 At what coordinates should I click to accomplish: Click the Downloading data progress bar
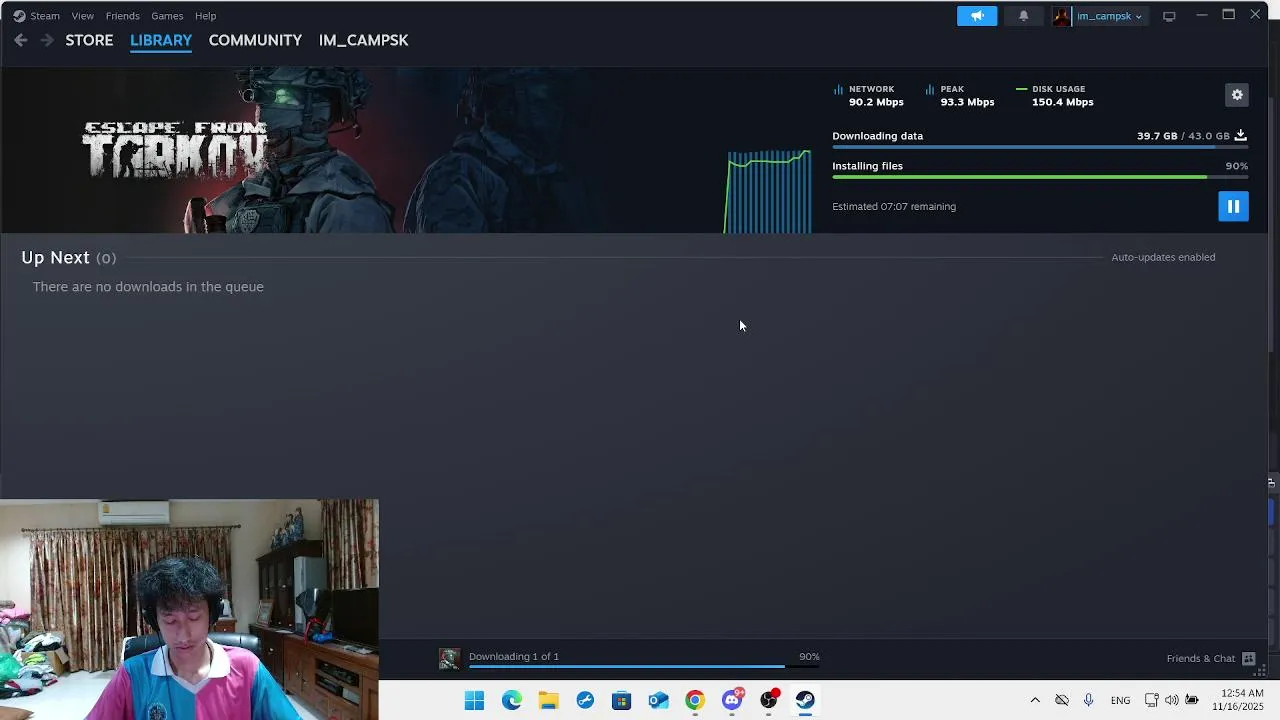coord(1040,147)
